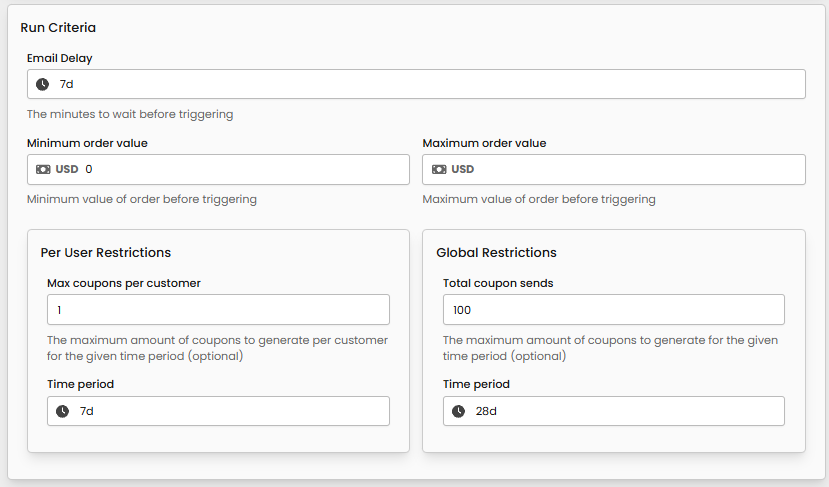
Task: Click clock icon in Global Restrictions Time period
Action: click(x=458, y=411)
